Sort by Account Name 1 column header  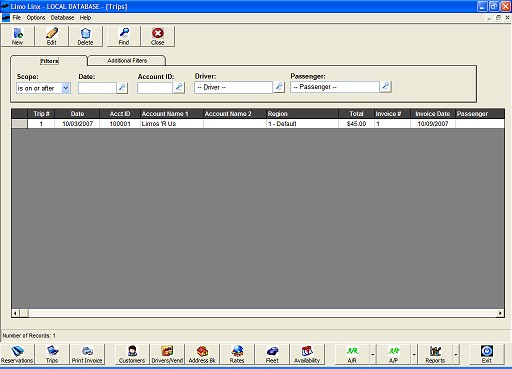tap(172, 114)
